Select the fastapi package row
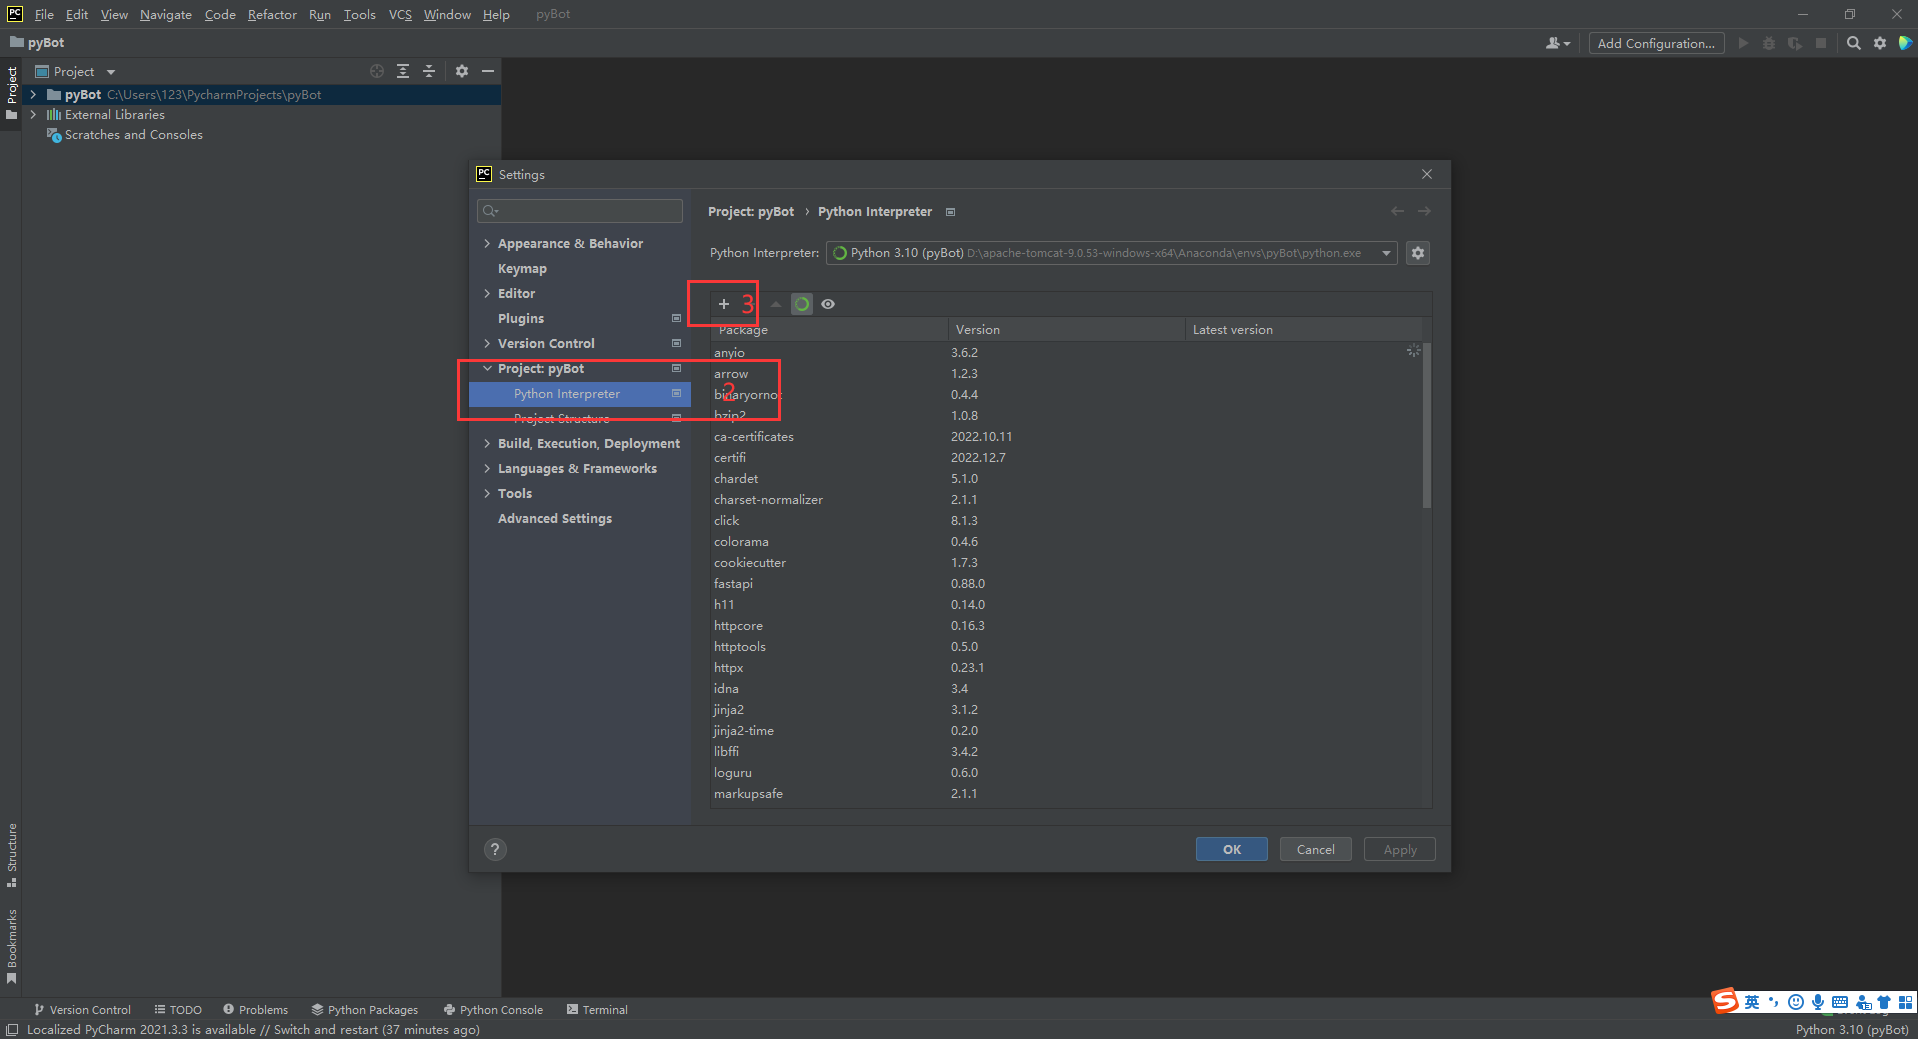This screenshot has height=1039, width=1918. [1066, 584]
